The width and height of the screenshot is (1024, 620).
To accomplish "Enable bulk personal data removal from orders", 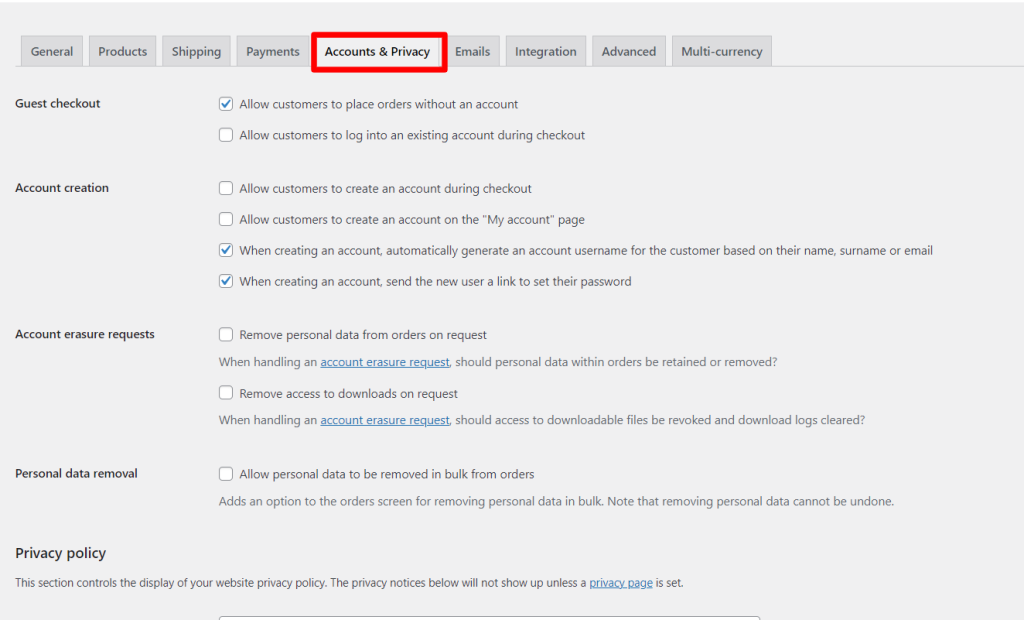I will click(226, 474).
